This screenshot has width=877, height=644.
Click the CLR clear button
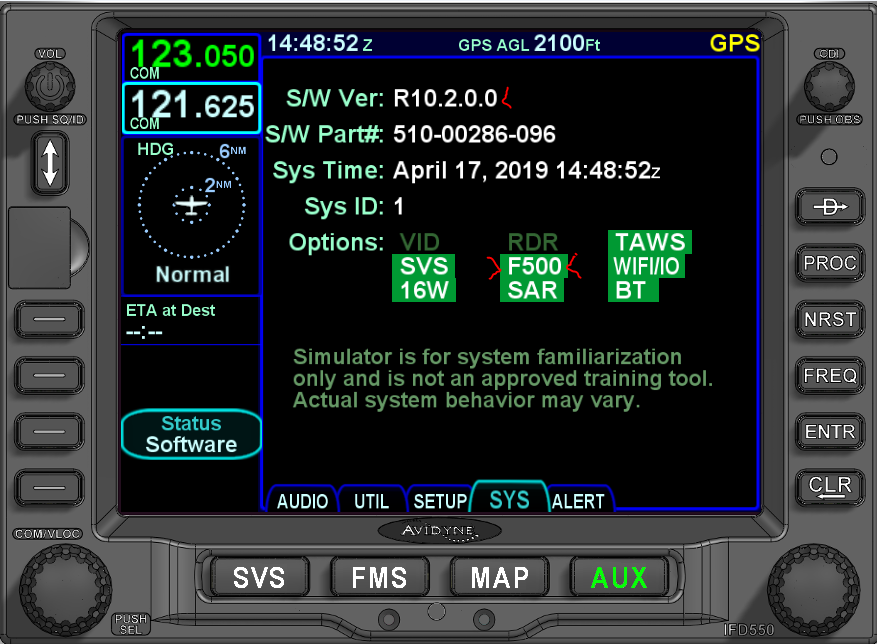pos(830,487)
